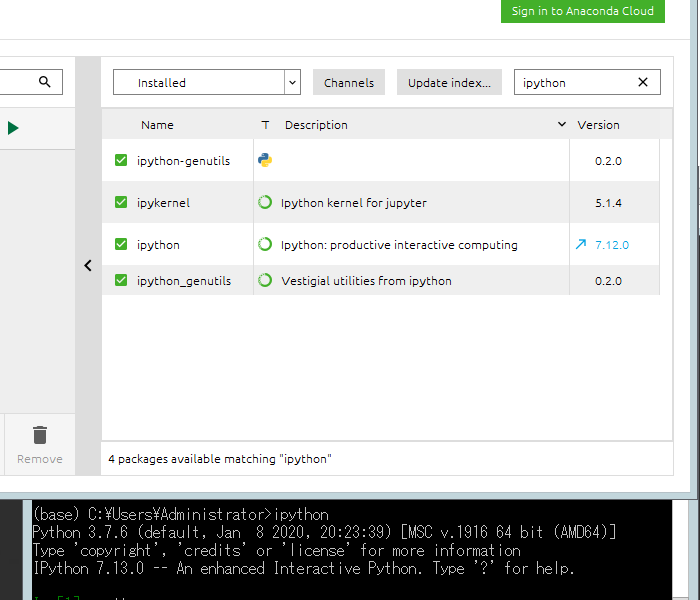Click version 0.2.0 of ipython_genutils
Viewport: 700px width, 600px height.
608,281
